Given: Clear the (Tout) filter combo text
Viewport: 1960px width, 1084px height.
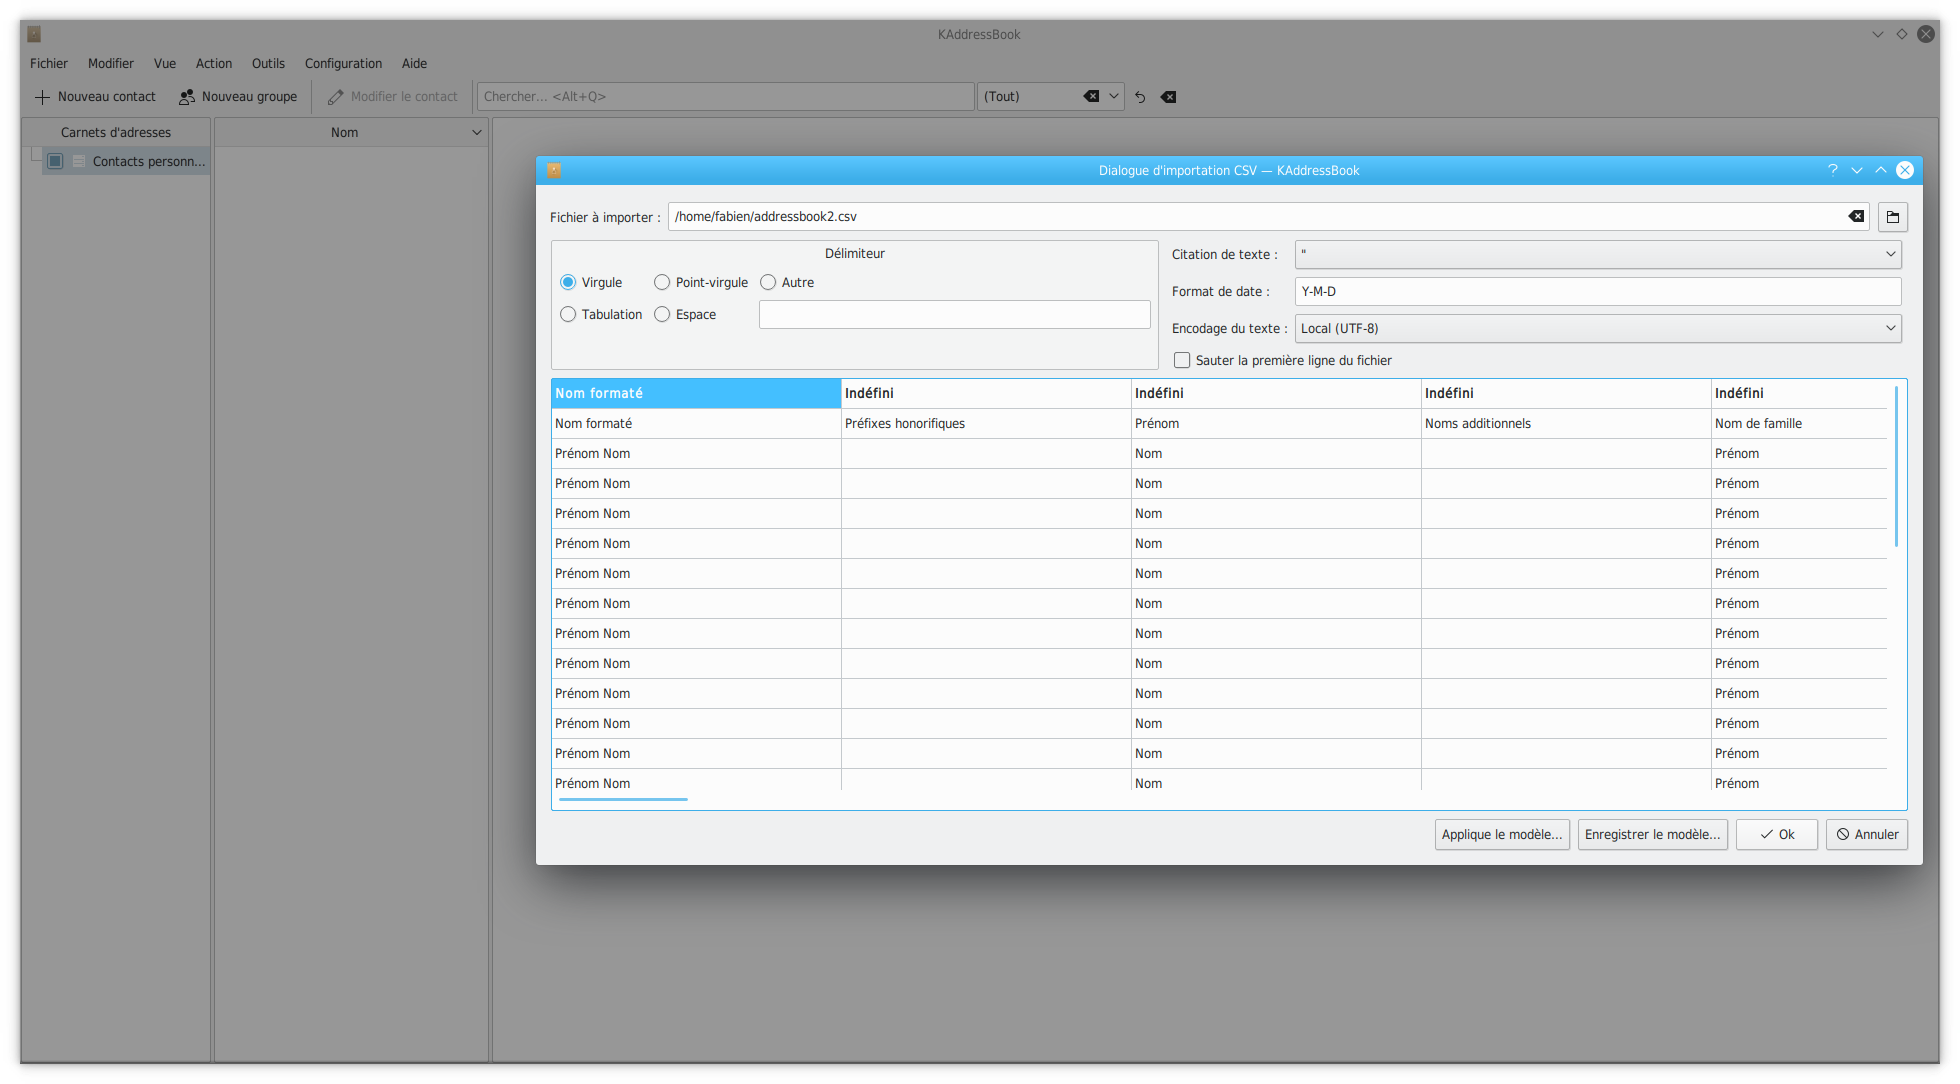Looking at the screenshot, I should click(x=1091, y=96).
